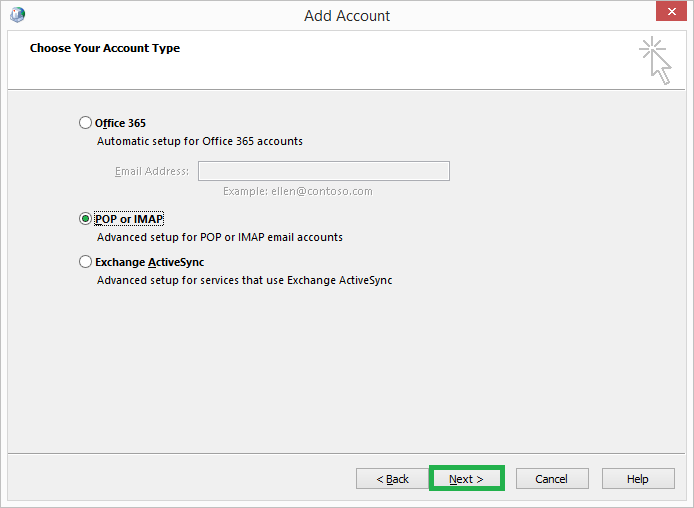Click the "Choose Your Account Type" heading

[105, 48]
